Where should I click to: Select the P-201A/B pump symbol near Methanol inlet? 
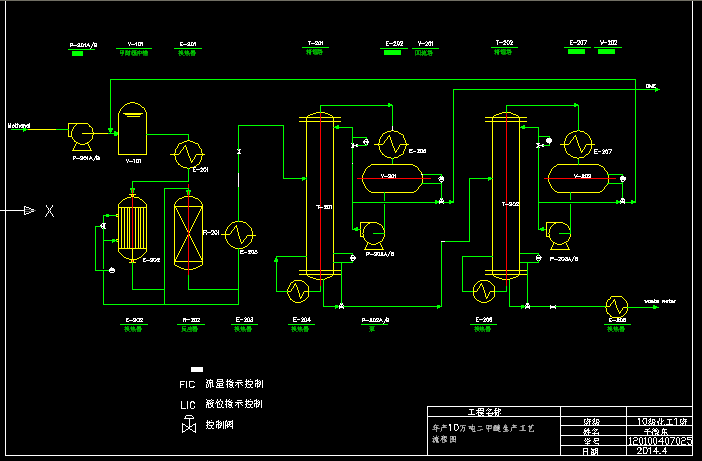[80, 131]
